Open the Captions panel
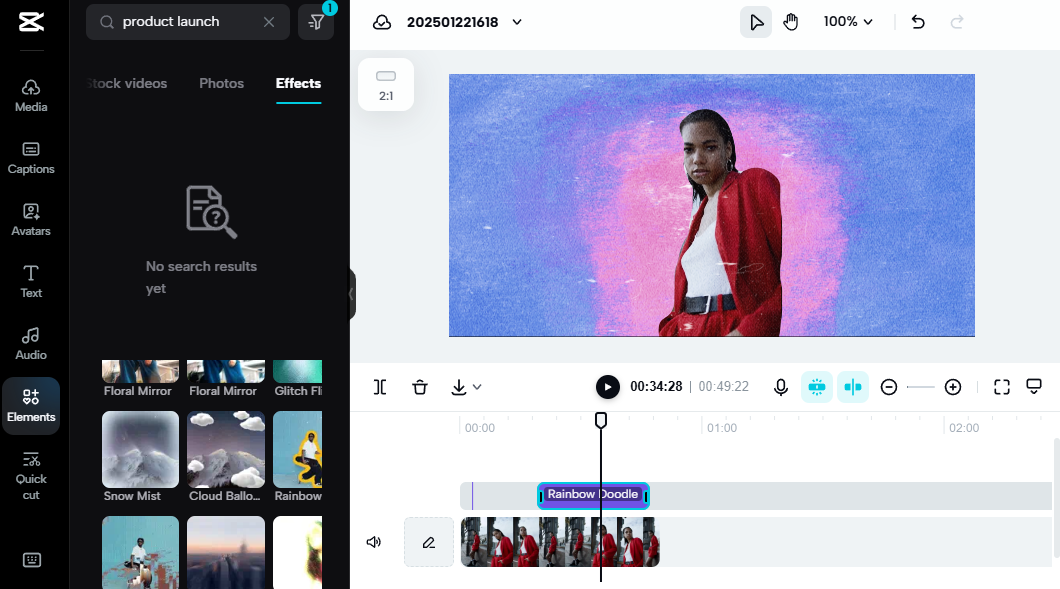Screen dimensions: 1060x589 pos(31,158)
